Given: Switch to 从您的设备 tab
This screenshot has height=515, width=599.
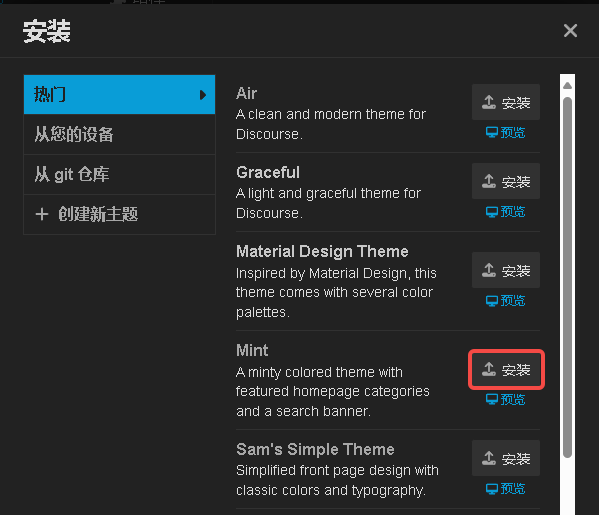Looking at the screenshot, I should pos(120,134).
